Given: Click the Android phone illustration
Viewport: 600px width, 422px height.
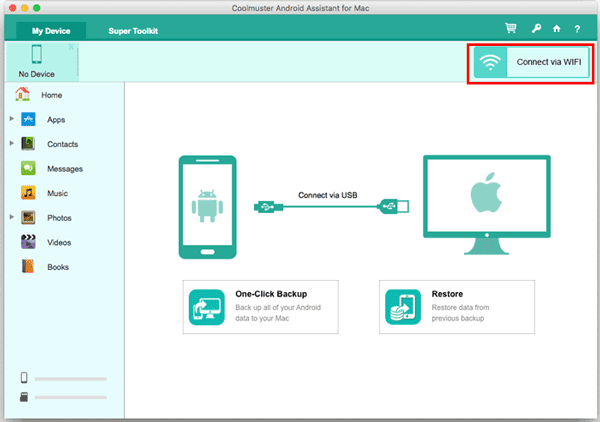Looking at the screenshot, I should (207, 207).
